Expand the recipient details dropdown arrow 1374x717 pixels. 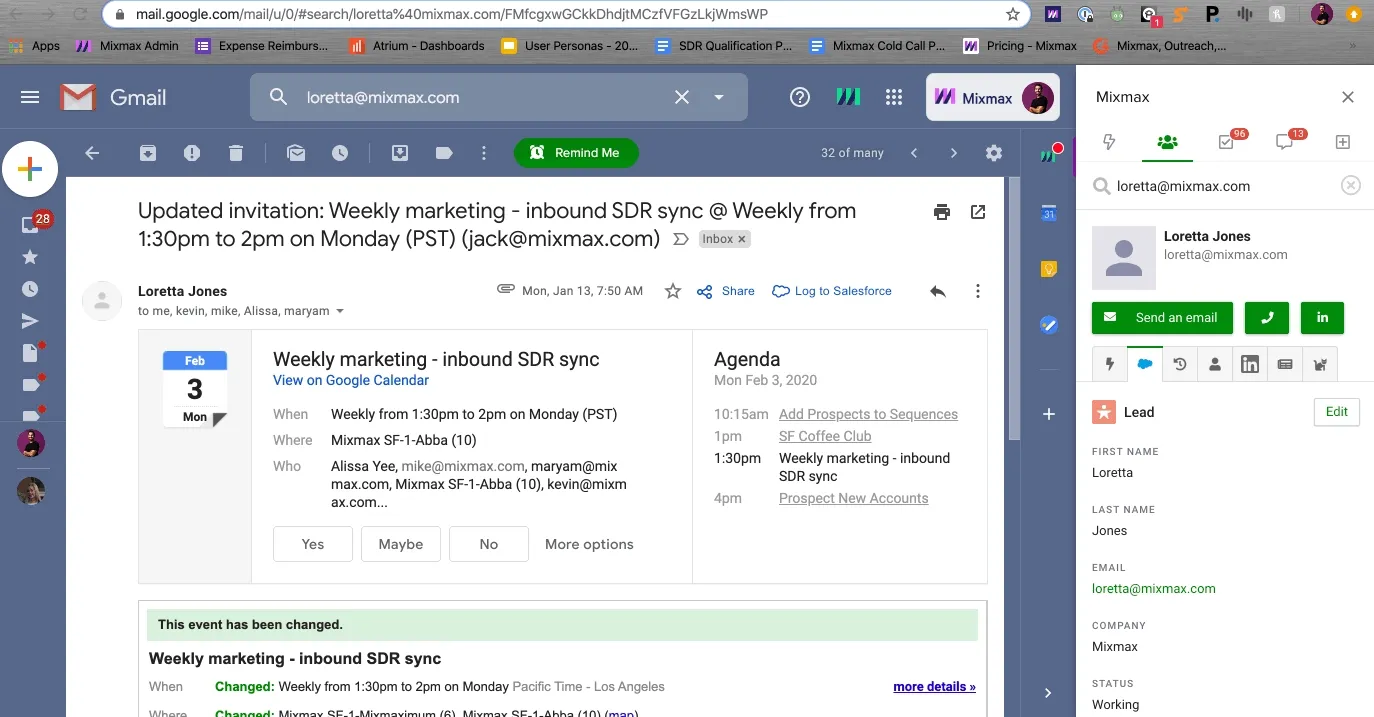[x=340, y=311]
